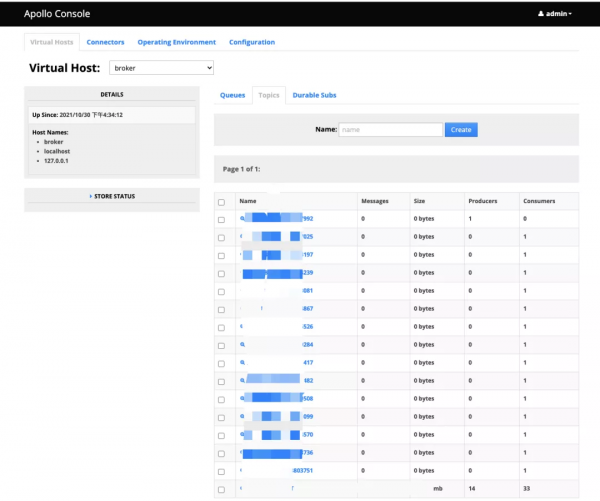Expand the Store Status section
This screenshot has height=501, width=600.
112,196
